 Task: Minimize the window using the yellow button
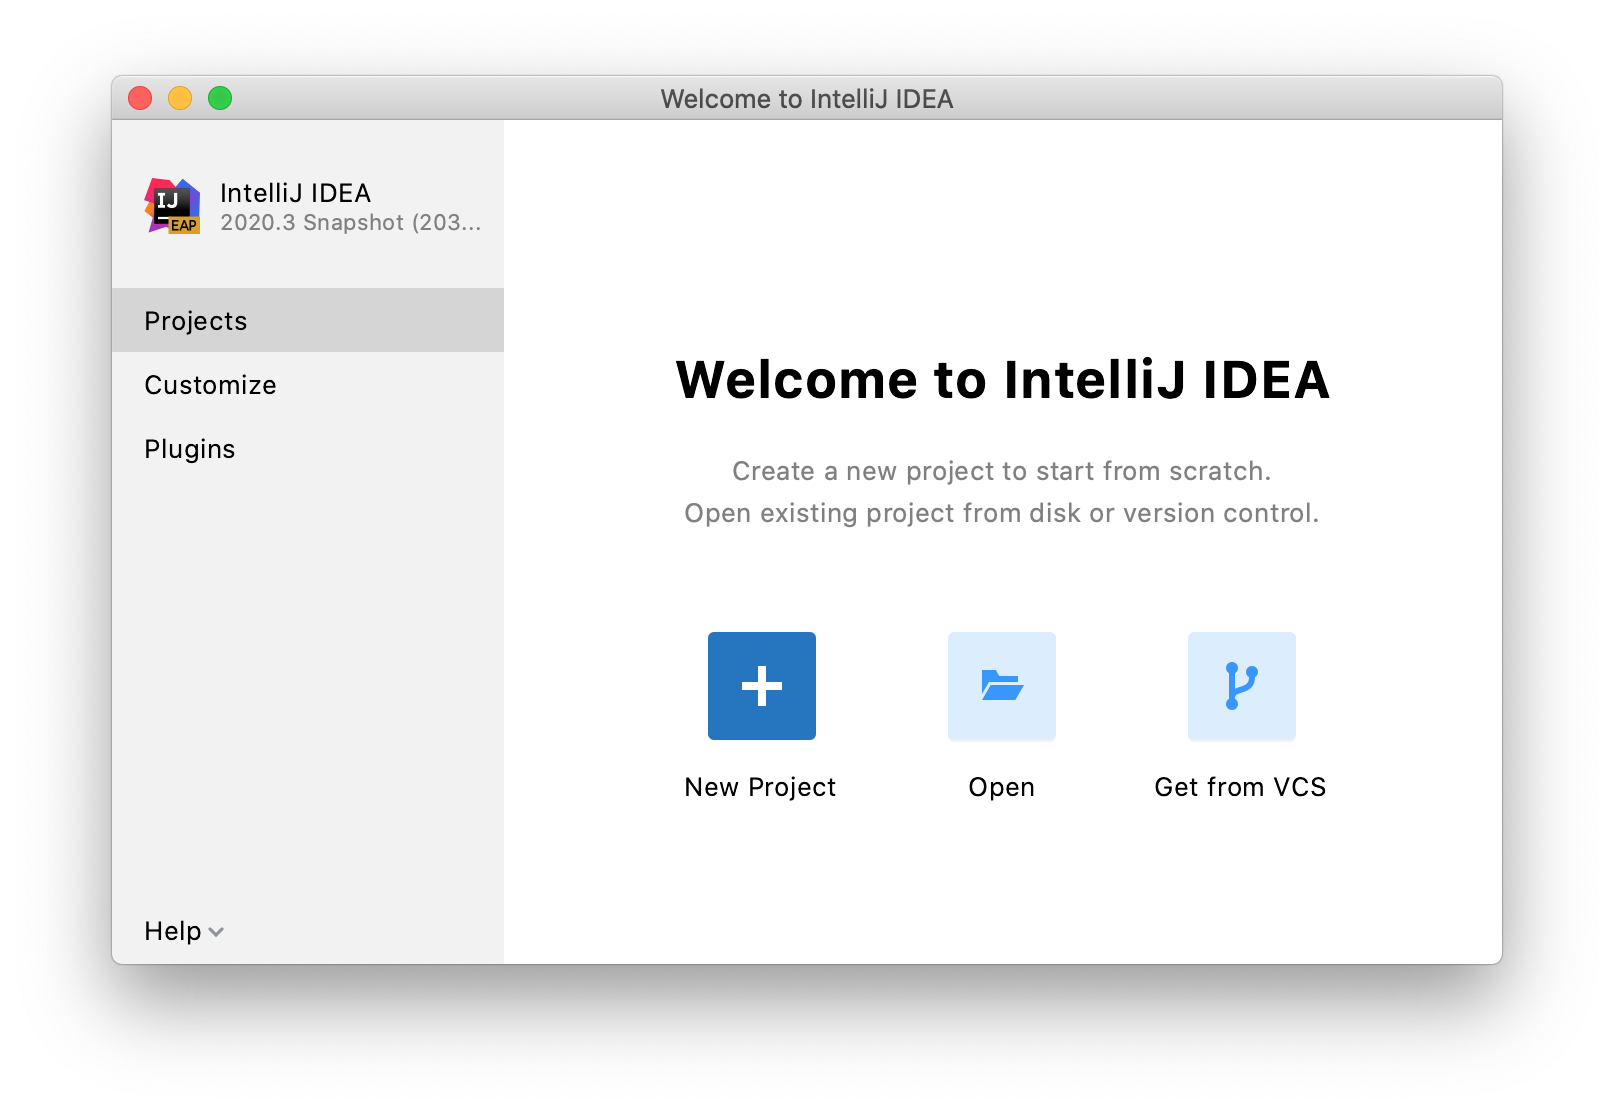pyautogui.click(x=180, y=98)
